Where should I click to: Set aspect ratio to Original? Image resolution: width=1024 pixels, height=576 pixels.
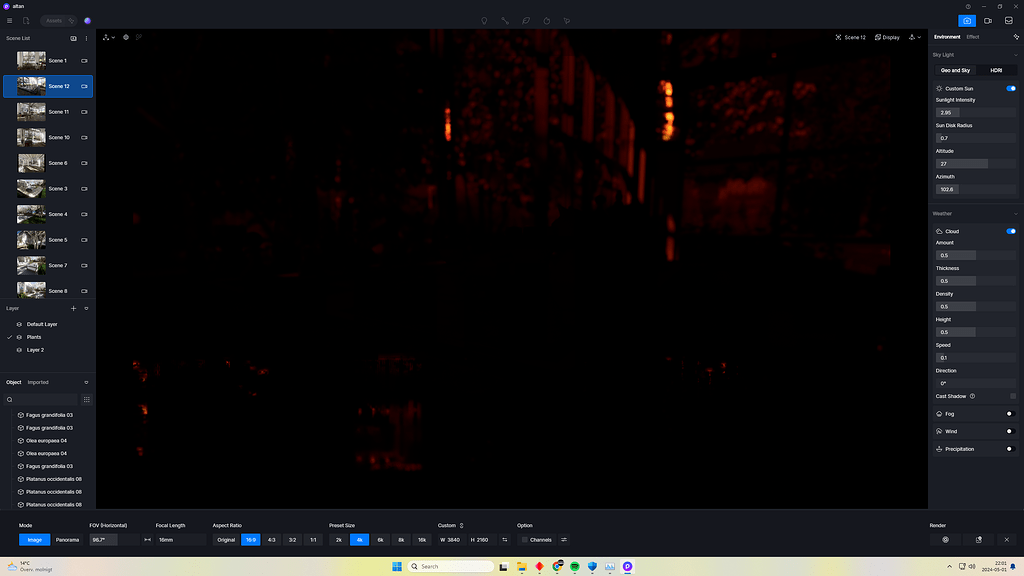click(226, 540)
